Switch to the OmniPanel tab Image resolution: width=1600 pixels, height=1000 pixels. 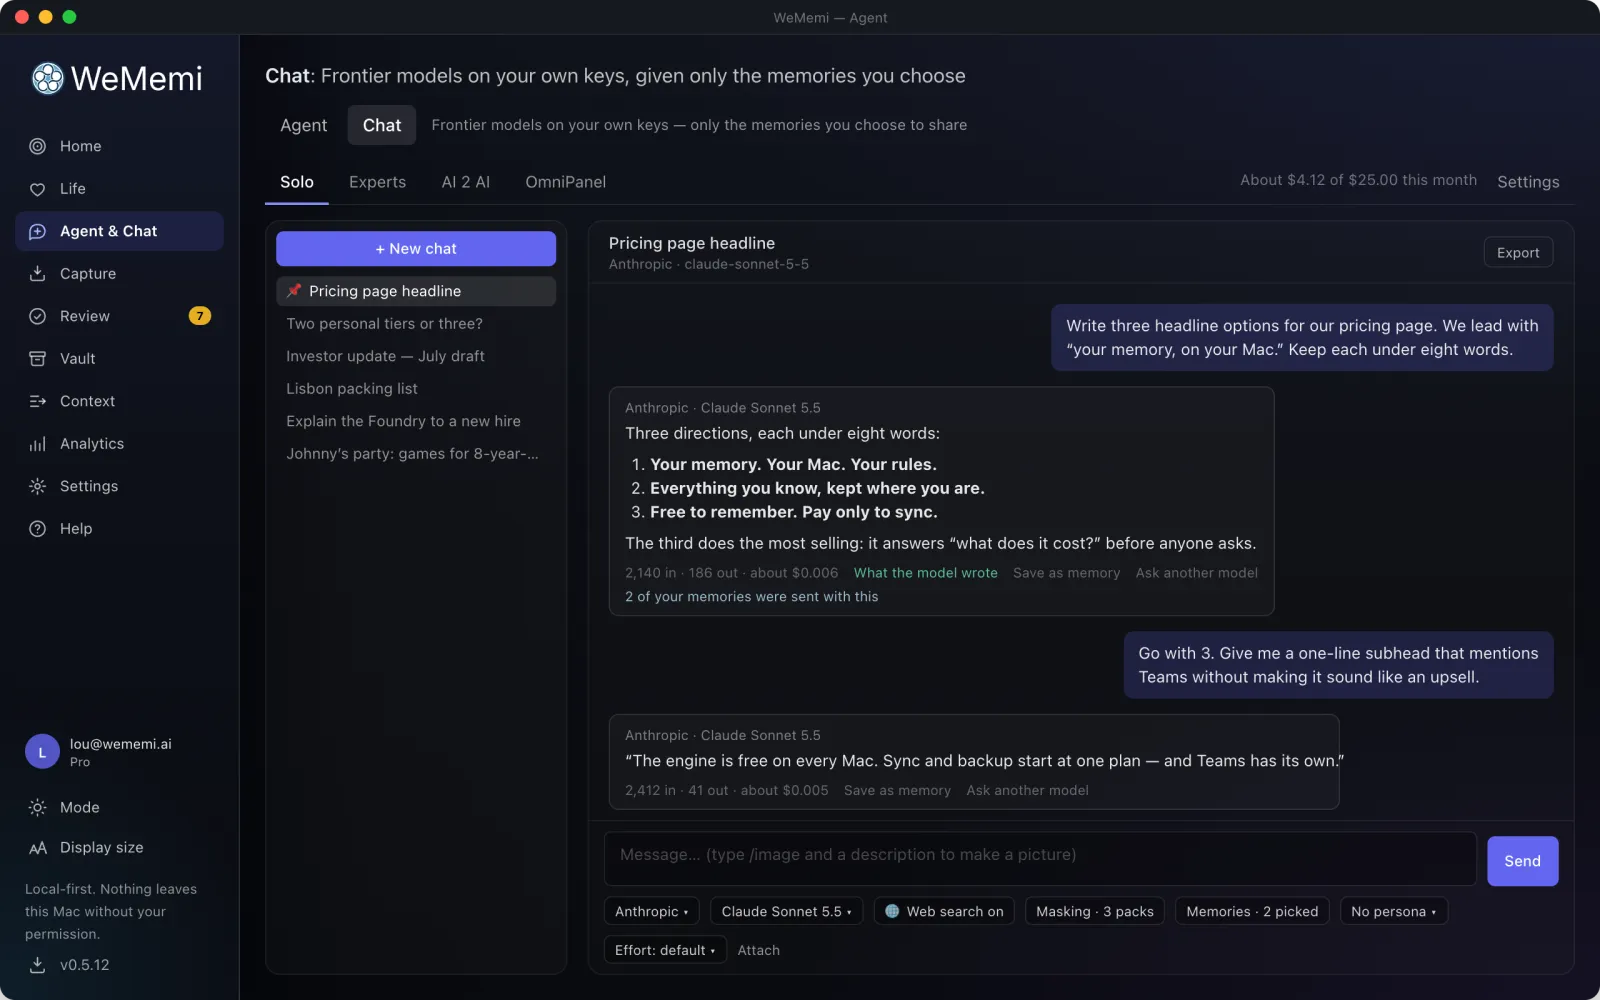pyautogui.click(x=566, y=182)
